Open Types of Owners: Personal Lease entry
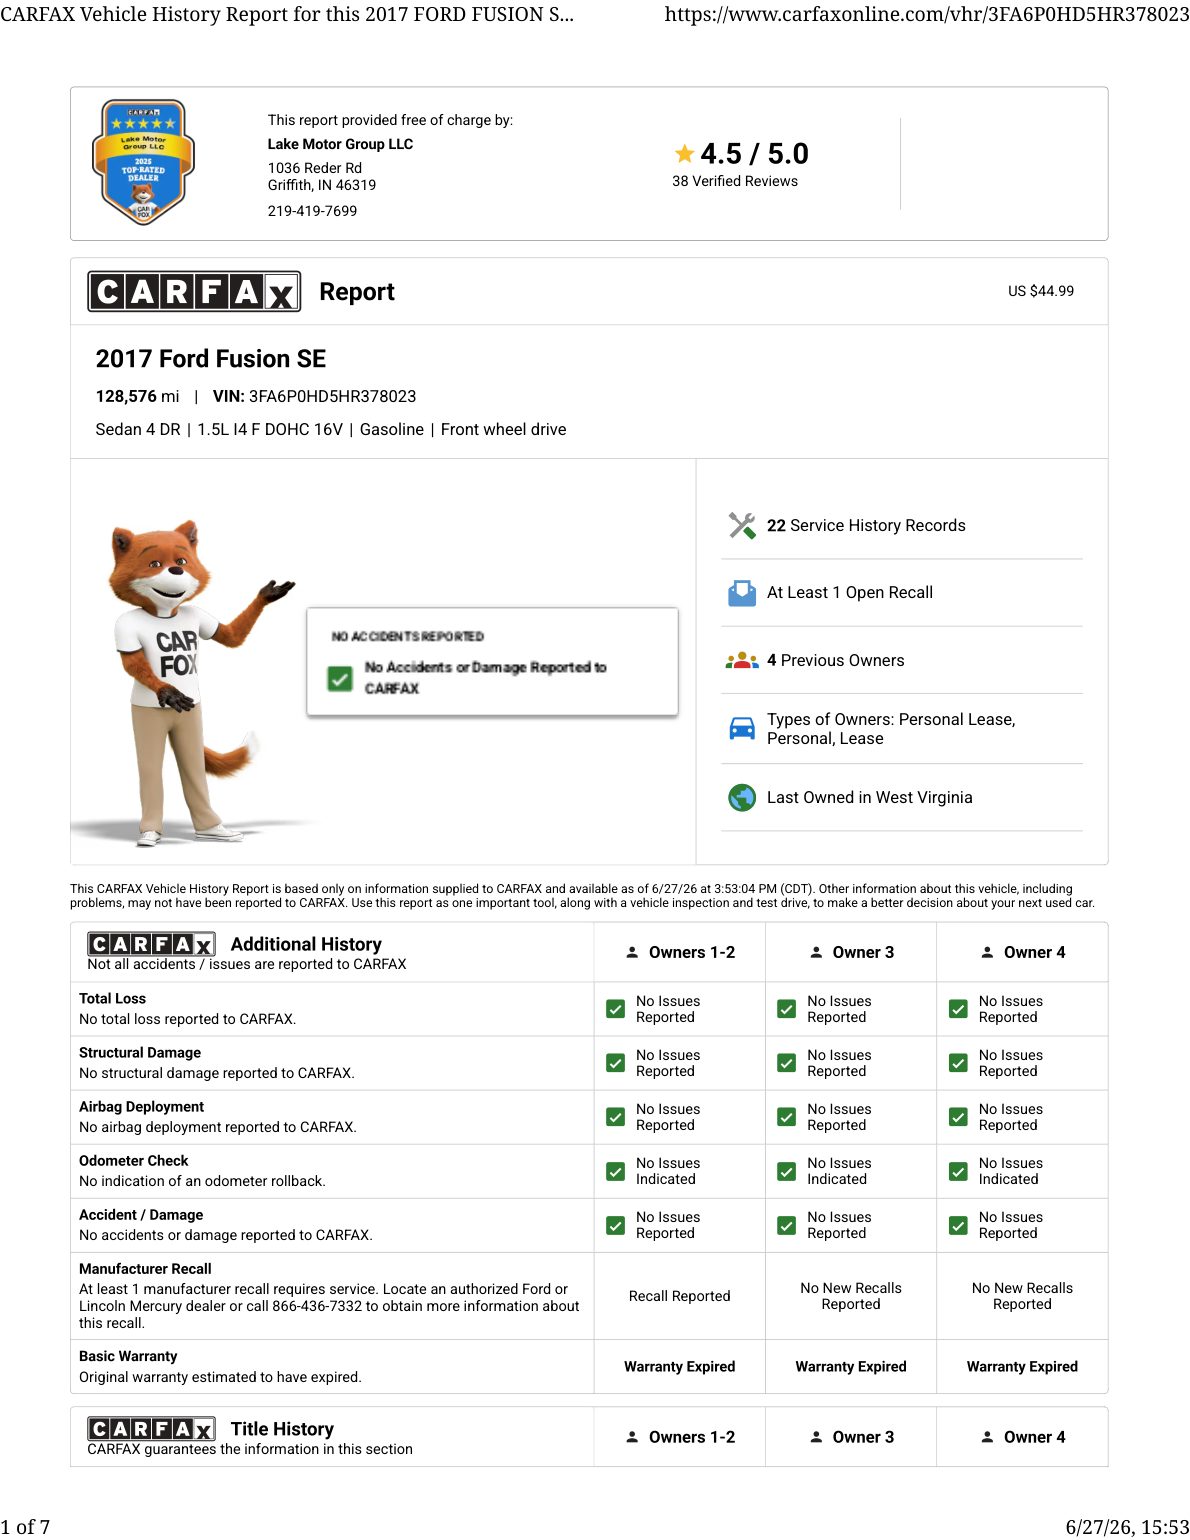The width and height of the screenshot is (1190, 1540). pyautogui.click(x=891, y=729)
